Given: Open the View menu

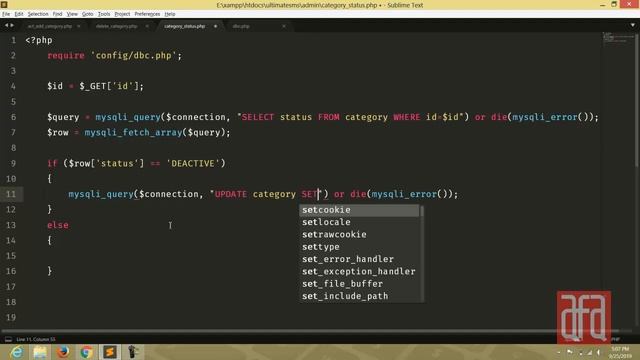Looking at the screenshot, I should (x=72, y=14).
